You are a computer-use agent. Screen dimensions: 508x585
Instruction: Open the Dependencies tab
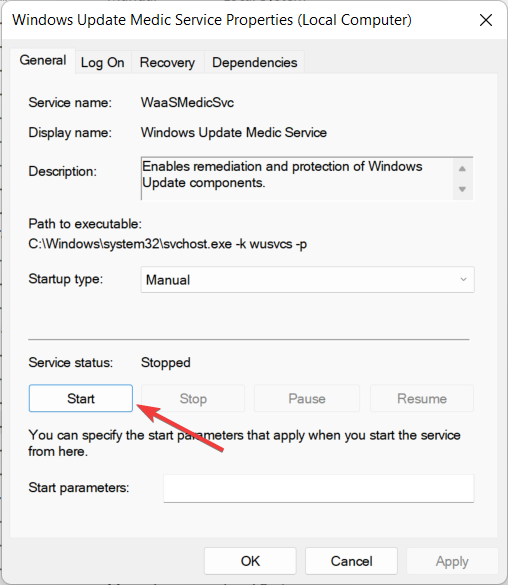click(254, 62)
